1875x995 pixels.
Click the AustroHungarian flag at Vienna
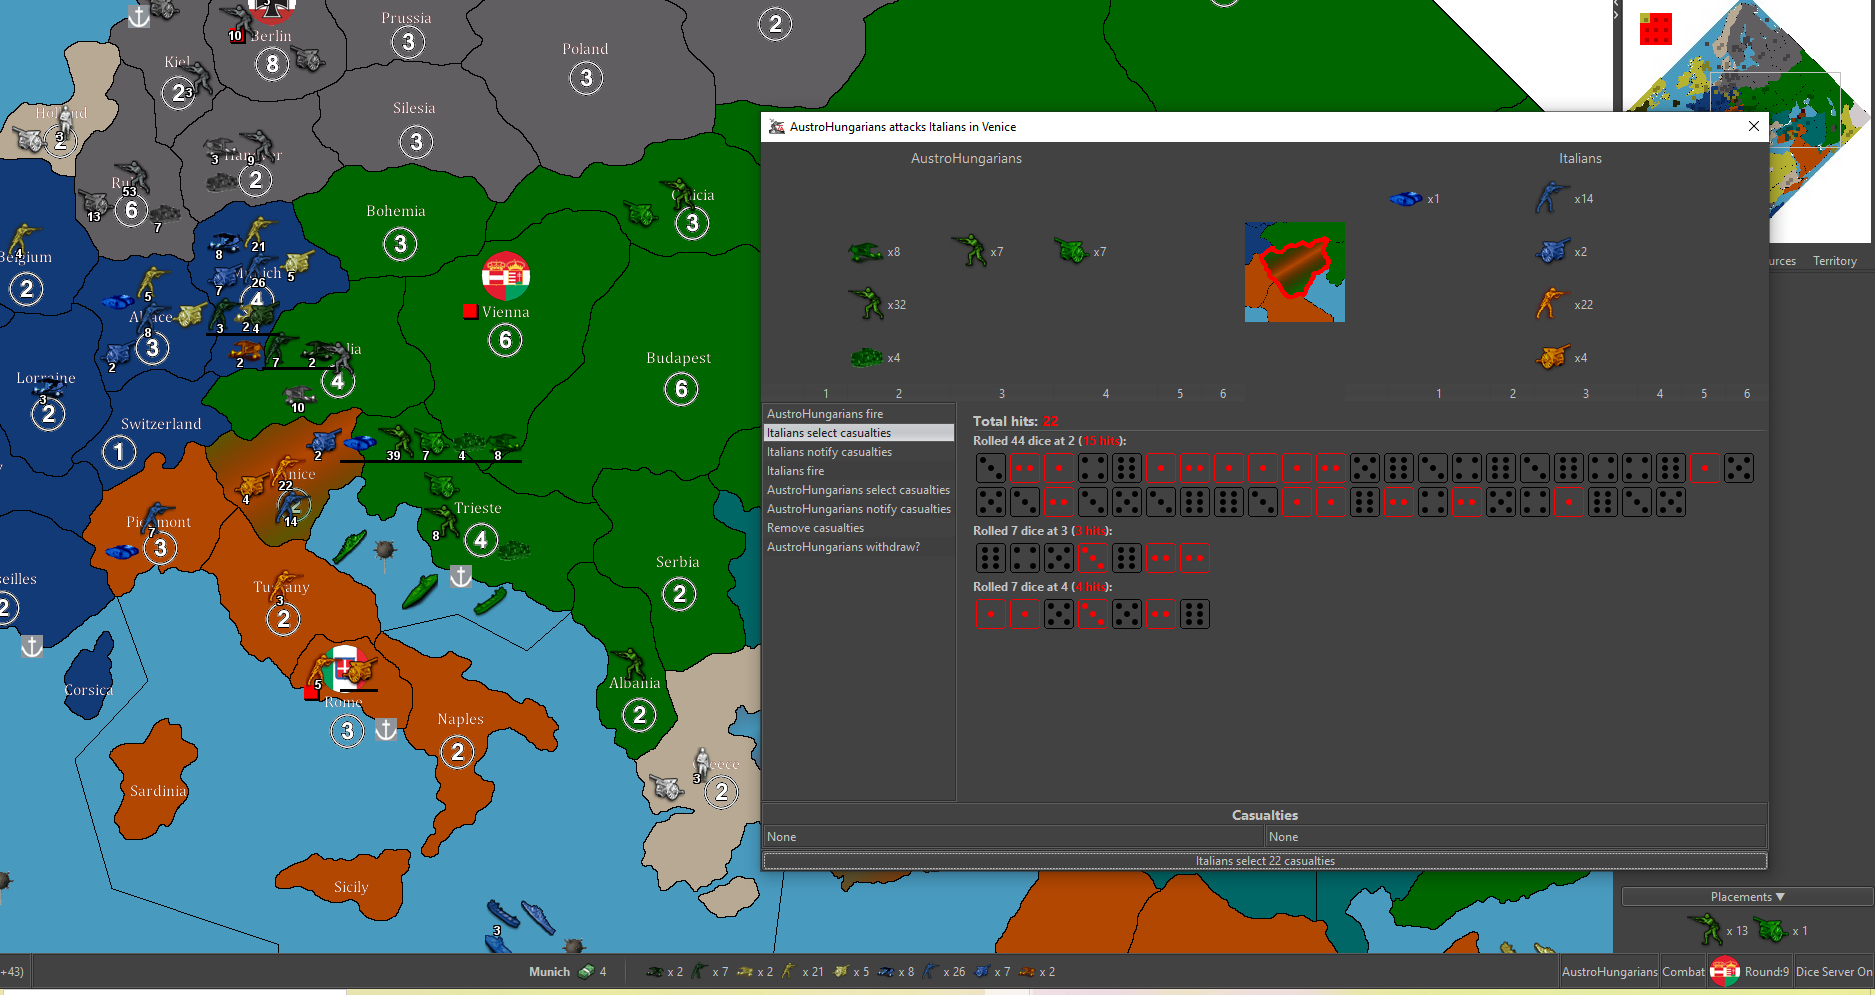tap(506, 276)
